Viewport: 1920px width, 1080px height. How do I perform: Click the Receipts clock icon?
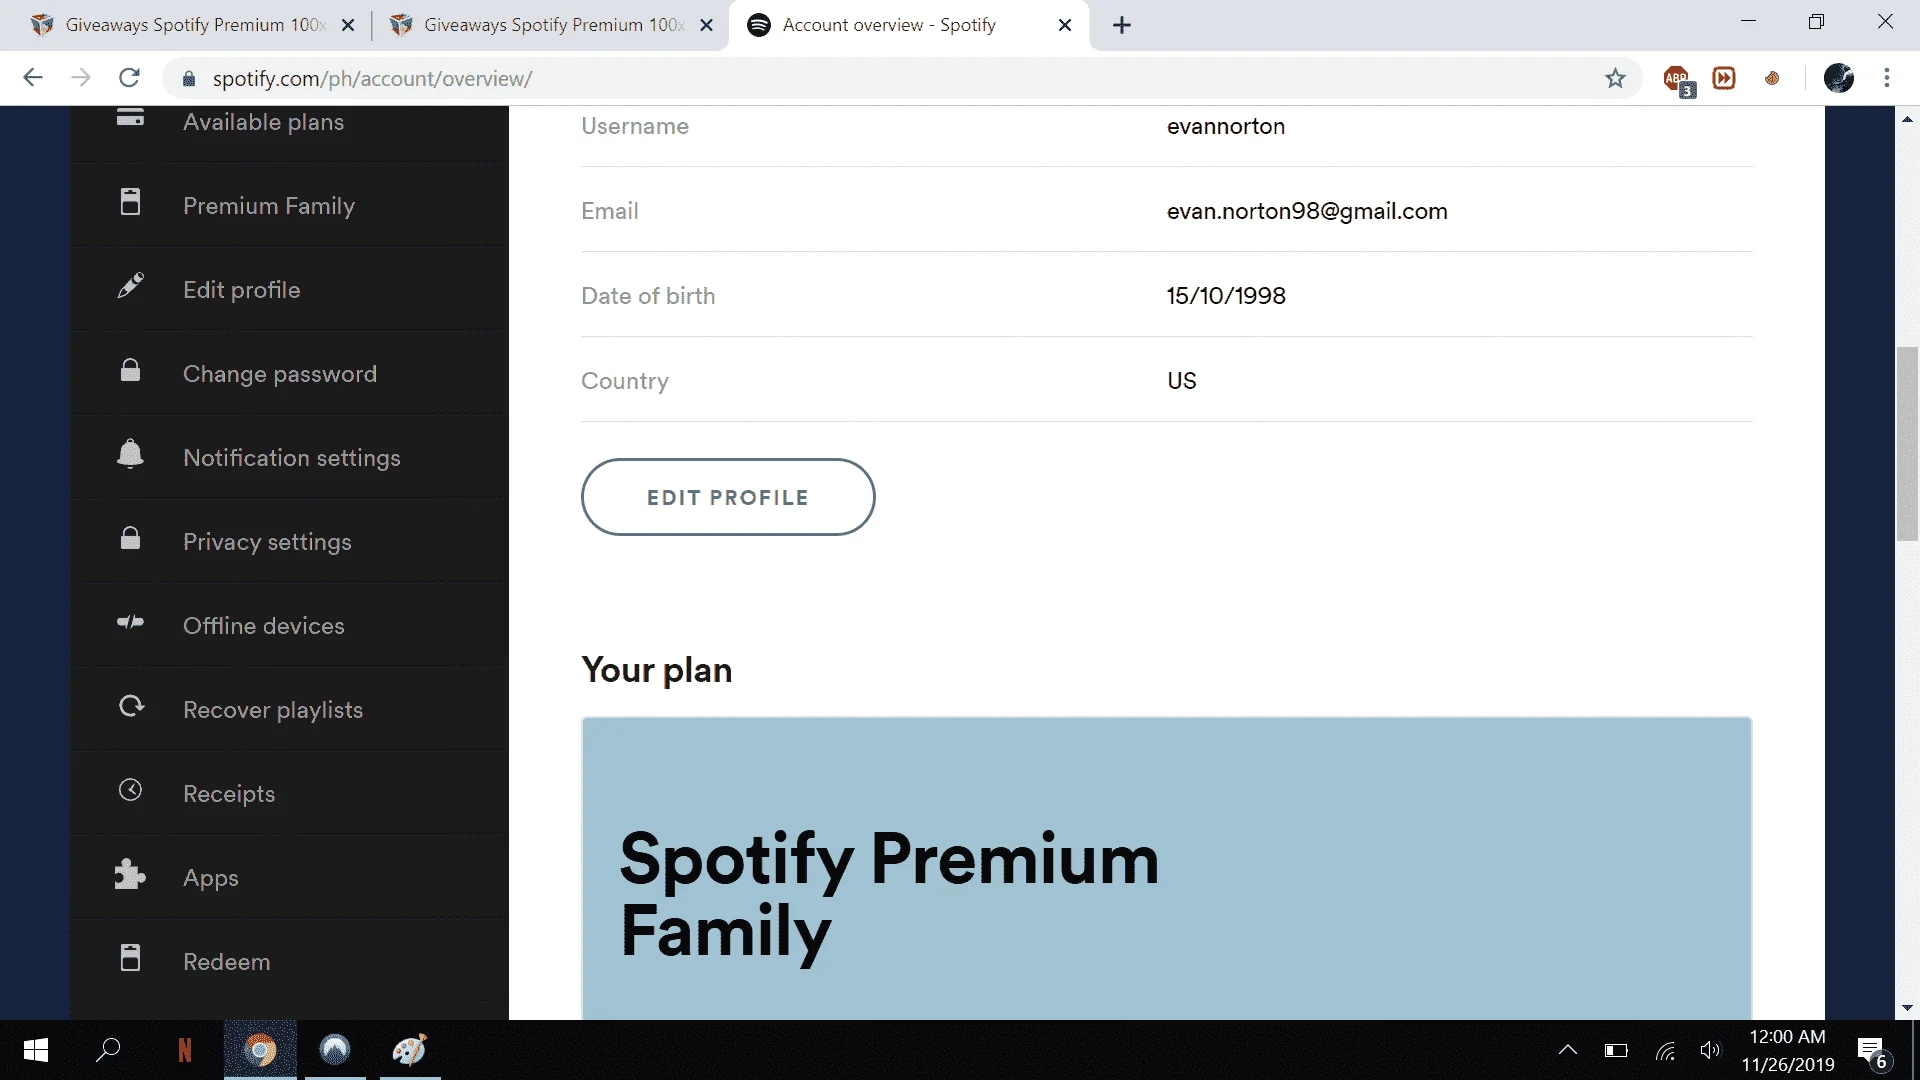pos(130,790)
